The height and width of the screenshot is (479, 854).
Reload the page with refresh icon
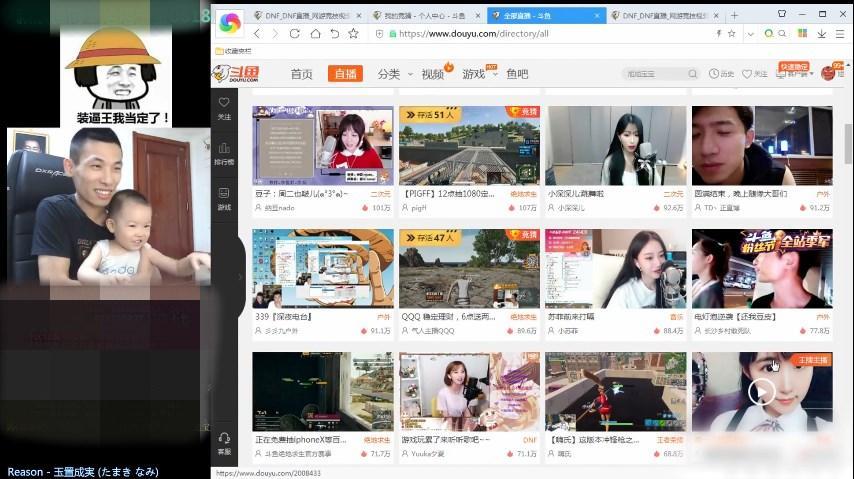point(297,33)
